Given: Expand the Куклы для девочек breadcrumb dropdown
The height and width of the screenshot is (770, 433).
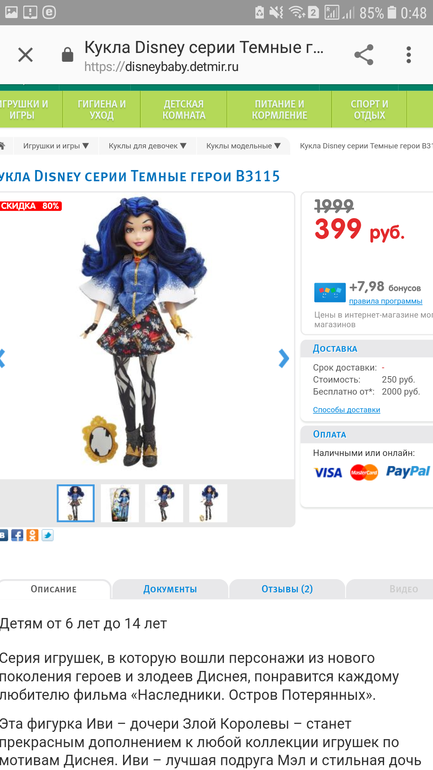Looking at the screenshot, I should 183,146.
